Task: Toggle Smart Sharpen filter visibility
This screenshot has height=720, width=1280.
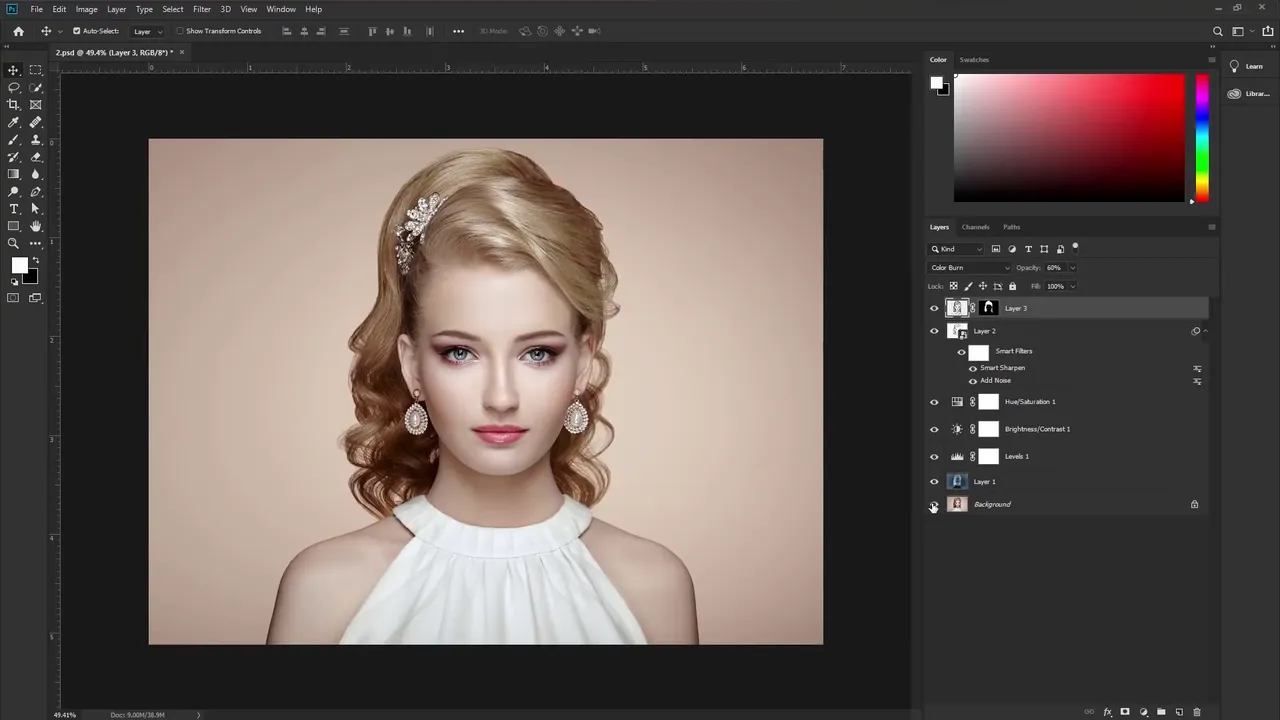Action: point(973,368)
